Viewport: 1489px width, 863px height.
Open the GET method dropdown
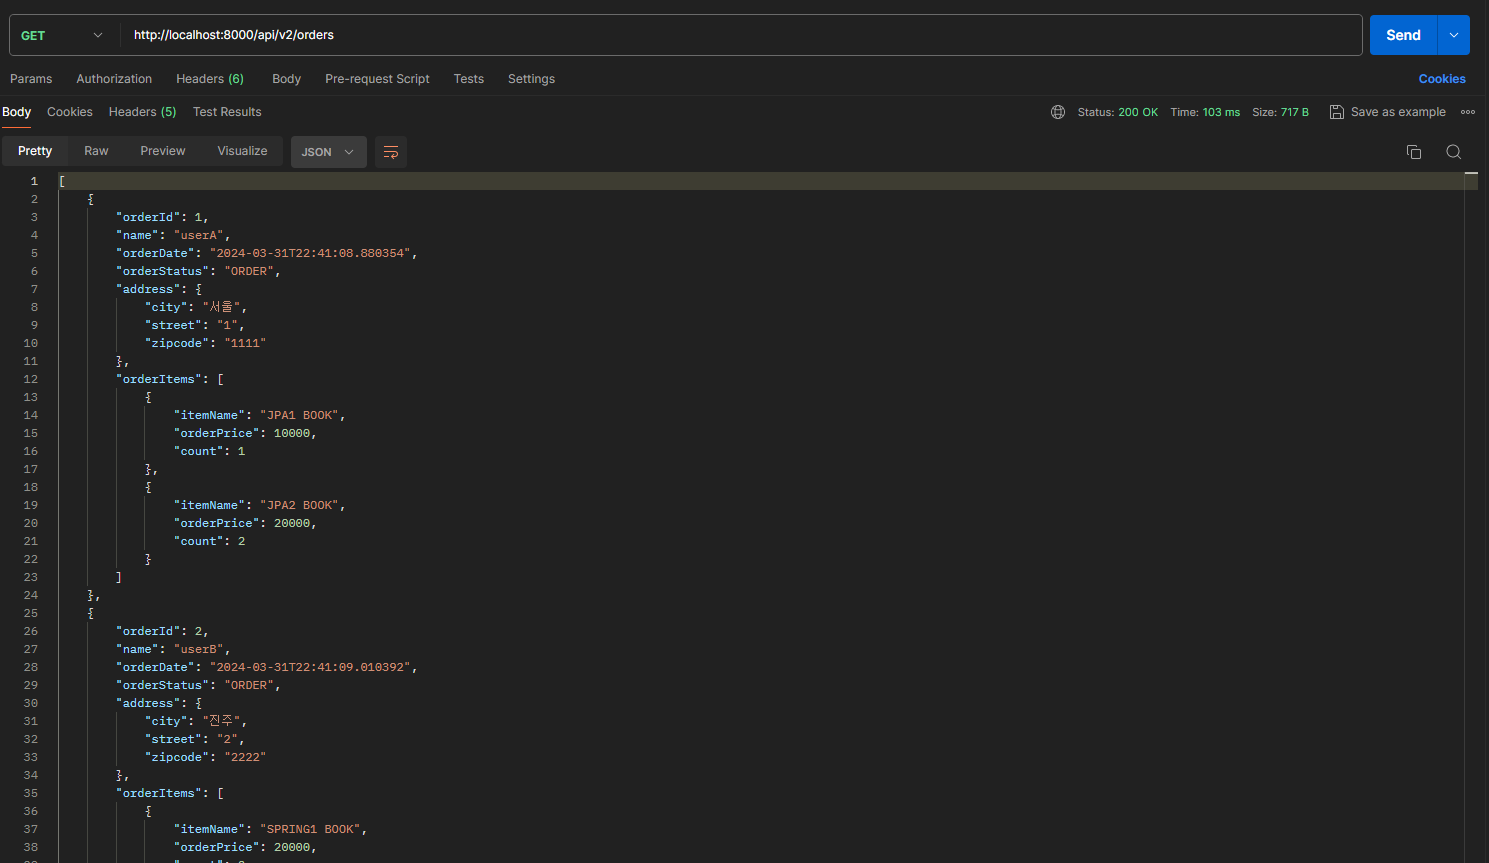click(62, 35)
